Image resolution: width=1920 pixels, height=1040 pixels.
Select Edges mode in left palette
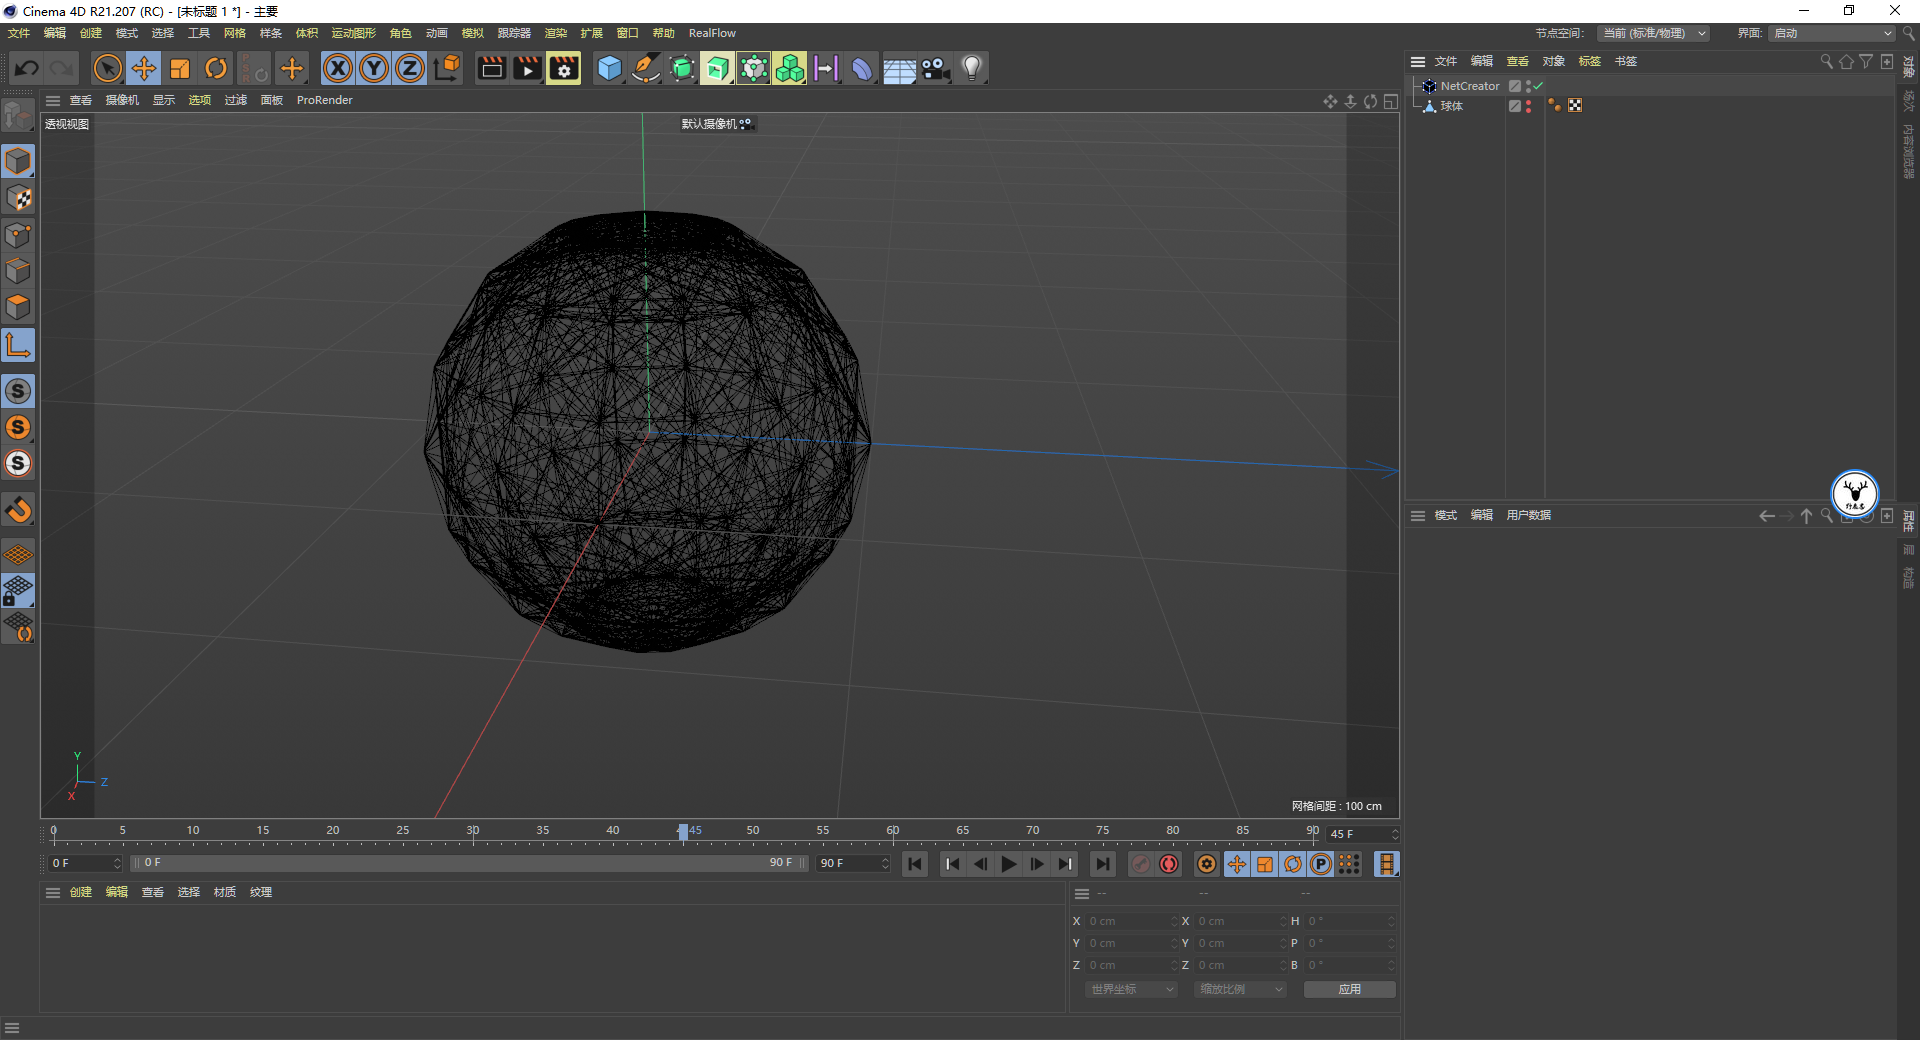18,271
